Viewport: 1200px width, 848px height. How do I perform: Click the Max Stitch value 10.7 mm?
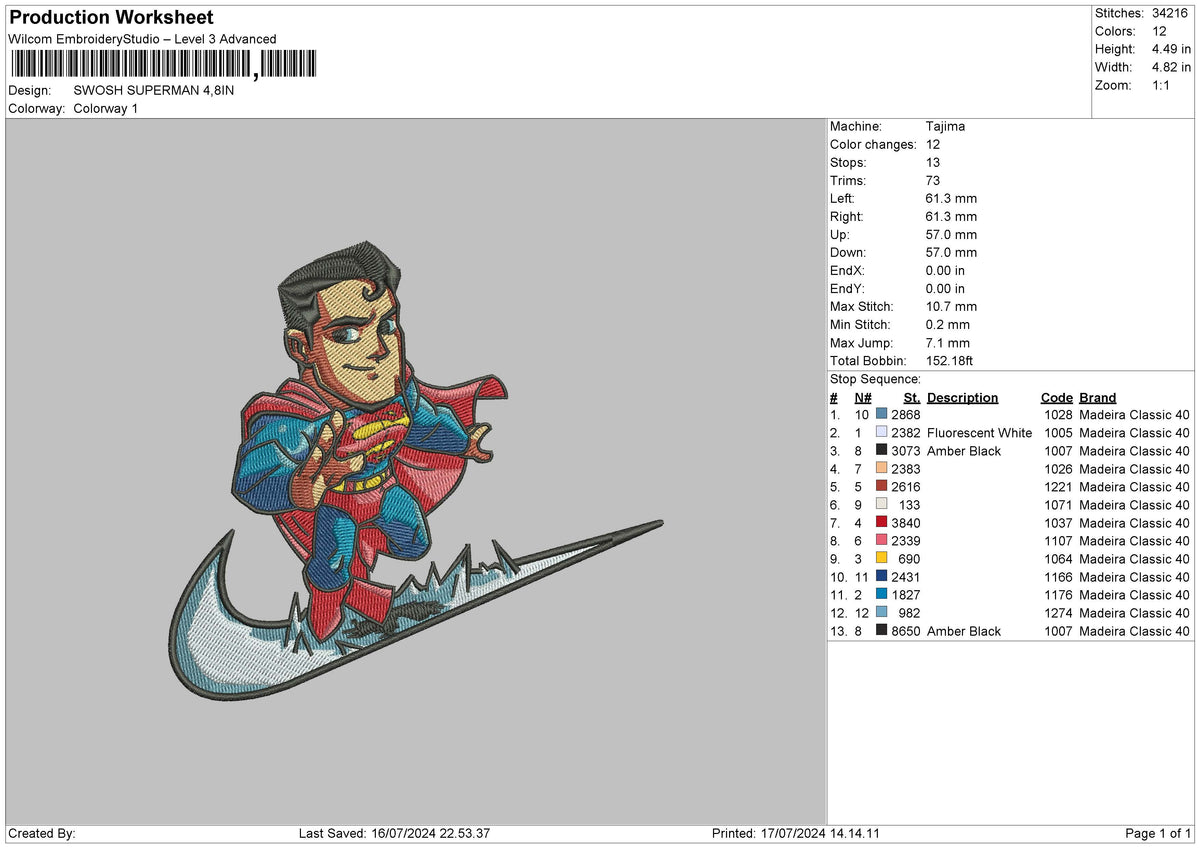coord(951,307)
